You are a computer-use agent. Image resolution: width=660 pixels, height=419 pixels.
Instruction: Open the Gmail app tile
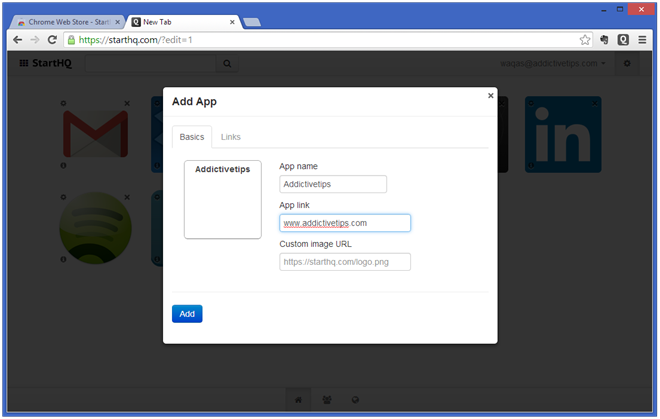96,134
